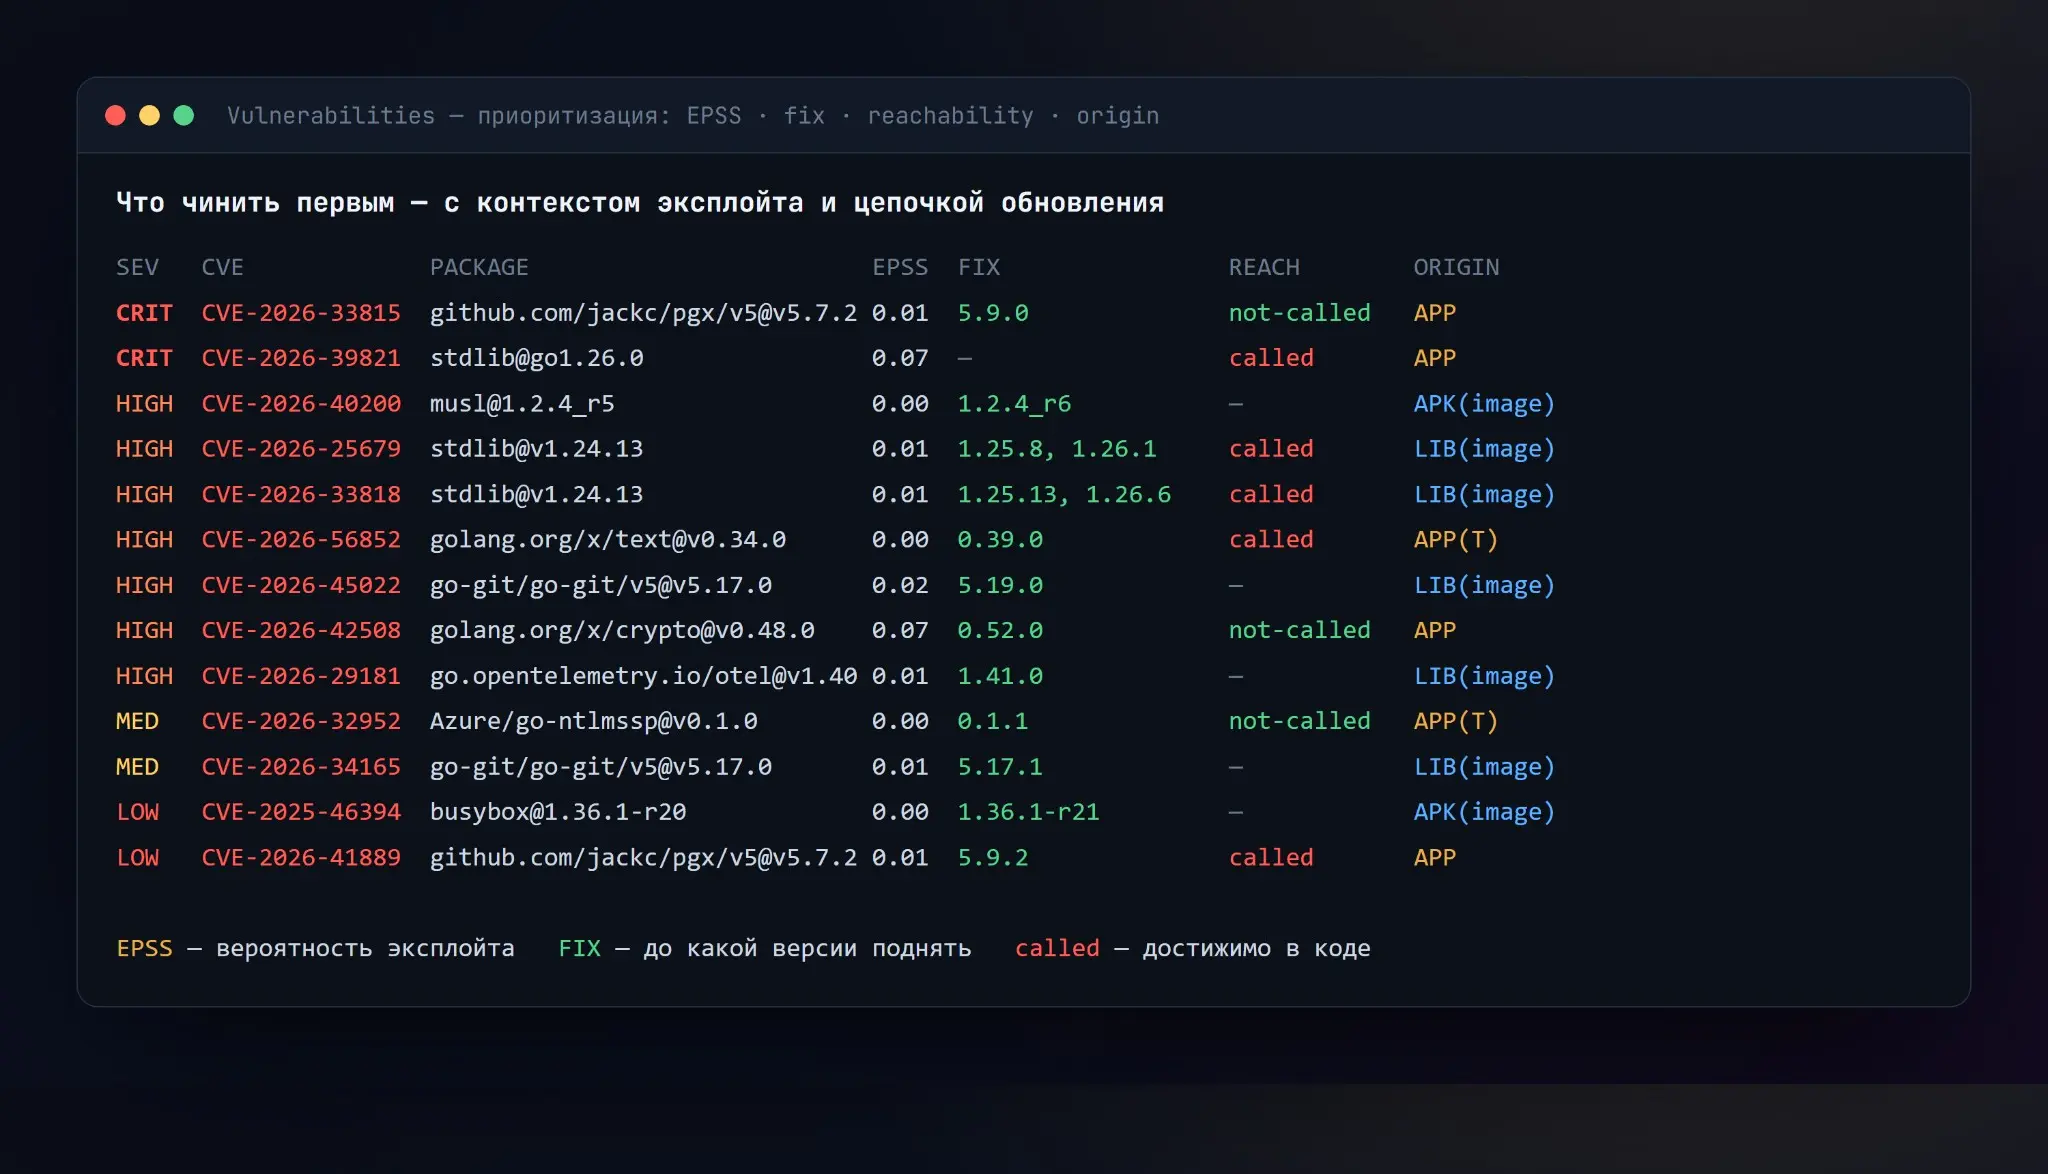Select CVE-2026-45022 row identifier
This screenshot has height=1174, width=2048.
pos(301,585)
